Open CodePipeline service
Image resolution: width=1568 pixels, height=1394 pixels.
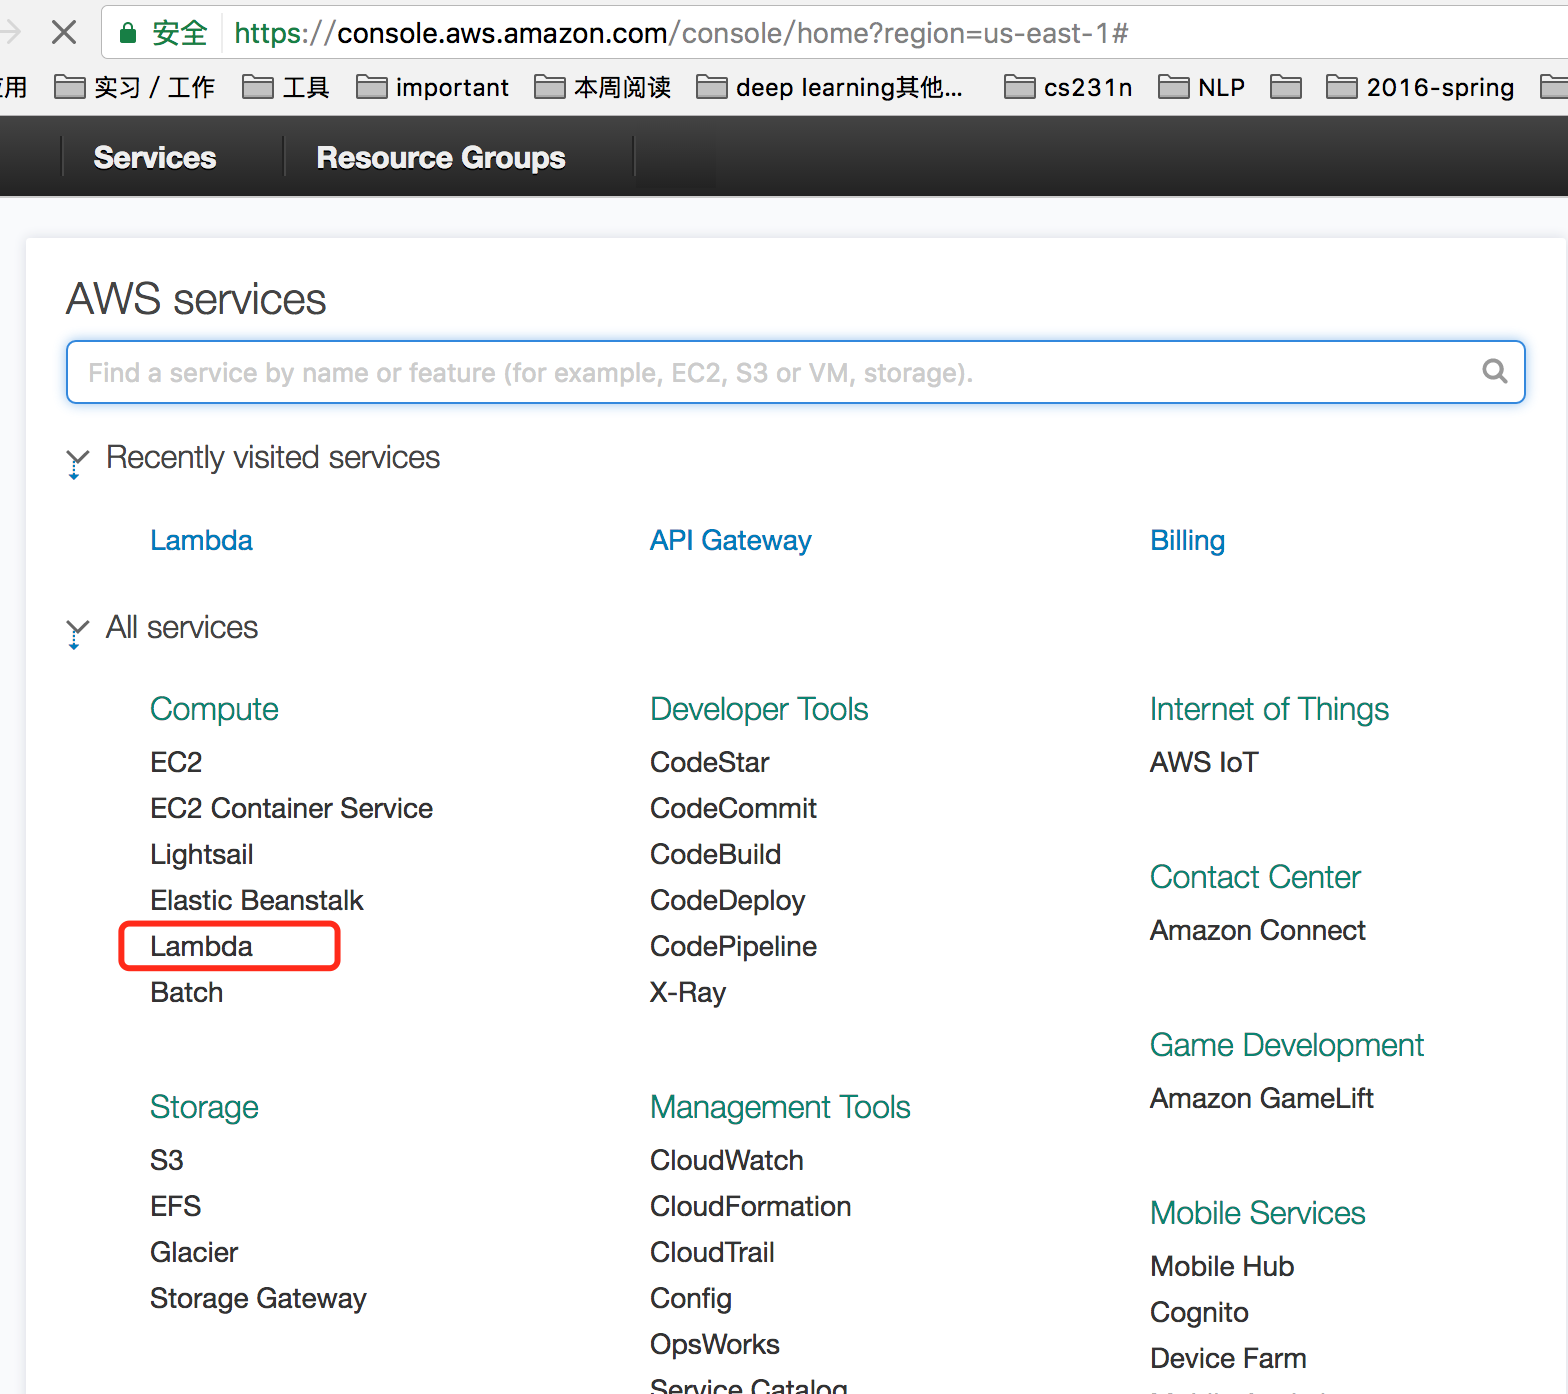(x=733, y=946)
